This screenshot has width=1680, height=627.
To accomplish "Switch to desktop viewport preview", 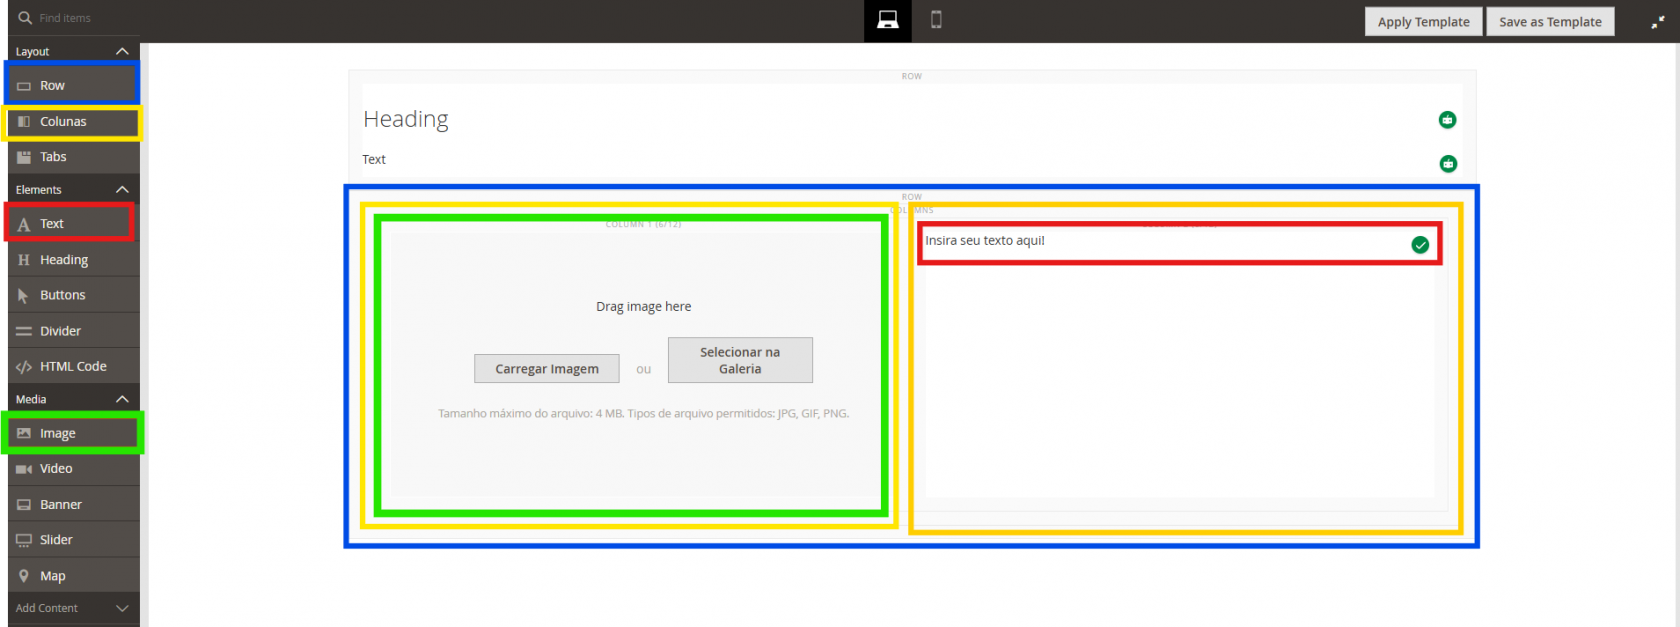I will pyautogui.click(x=887, y=20).
